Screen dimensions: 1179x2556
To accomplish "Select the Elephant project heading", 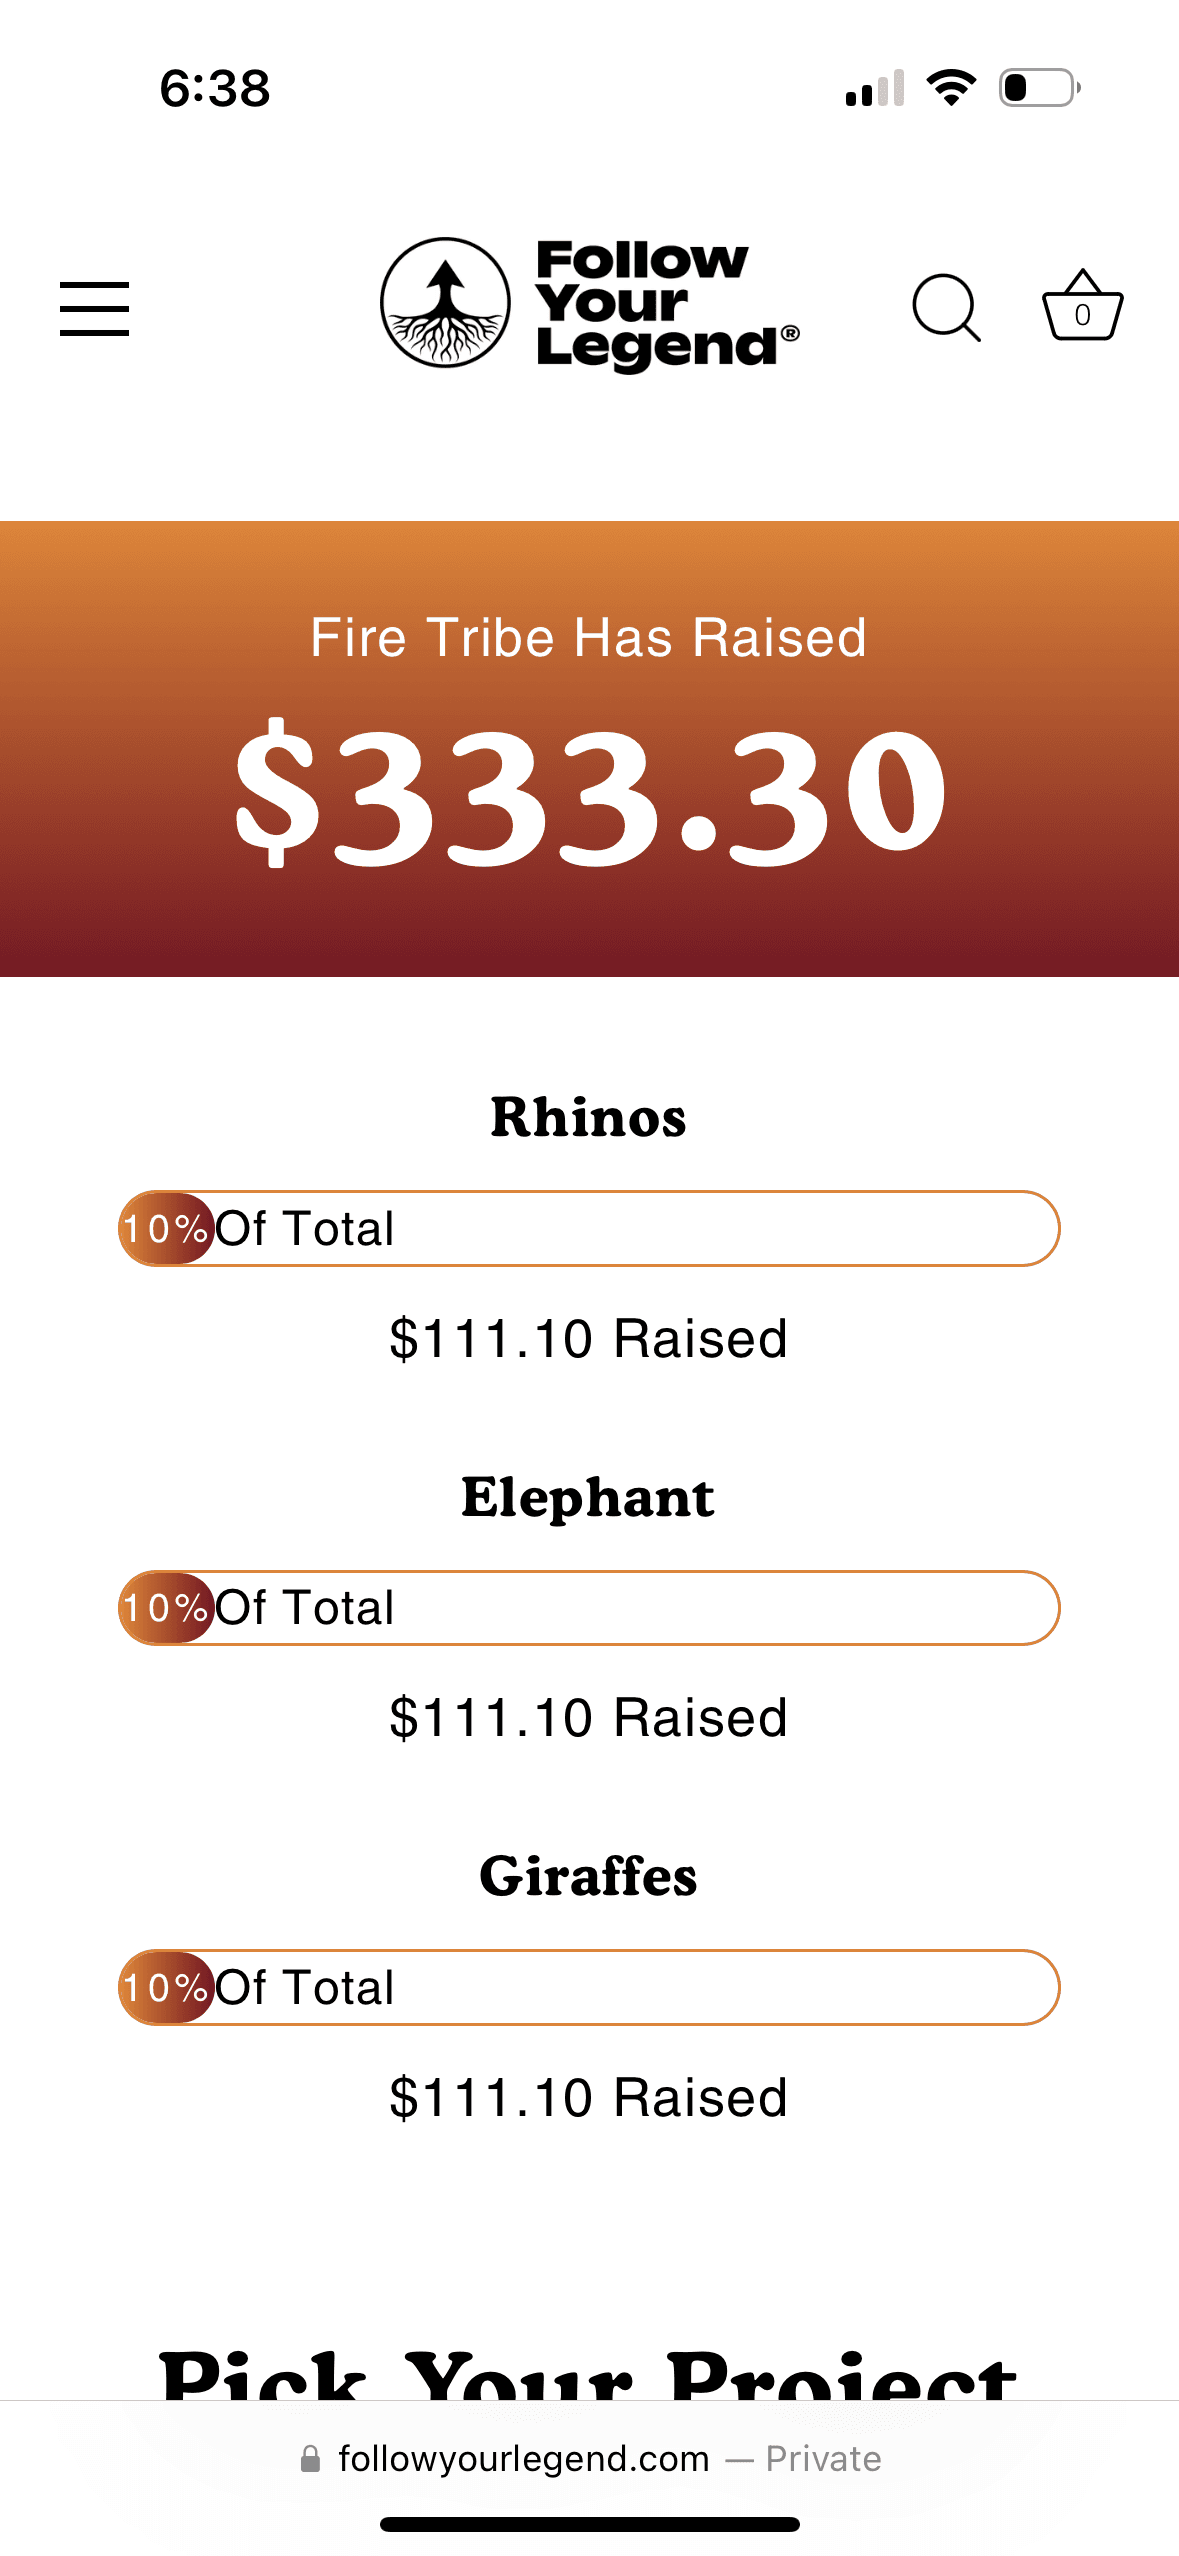I will 588,1497.
